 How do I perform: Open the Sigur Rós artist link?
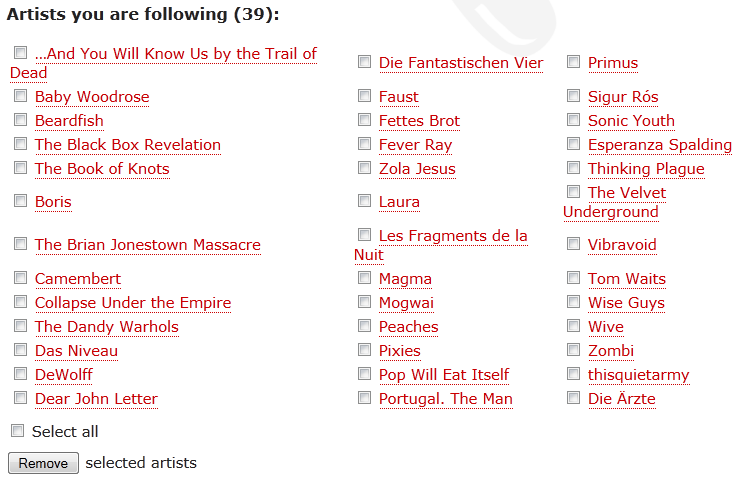[x=623, y=97]
